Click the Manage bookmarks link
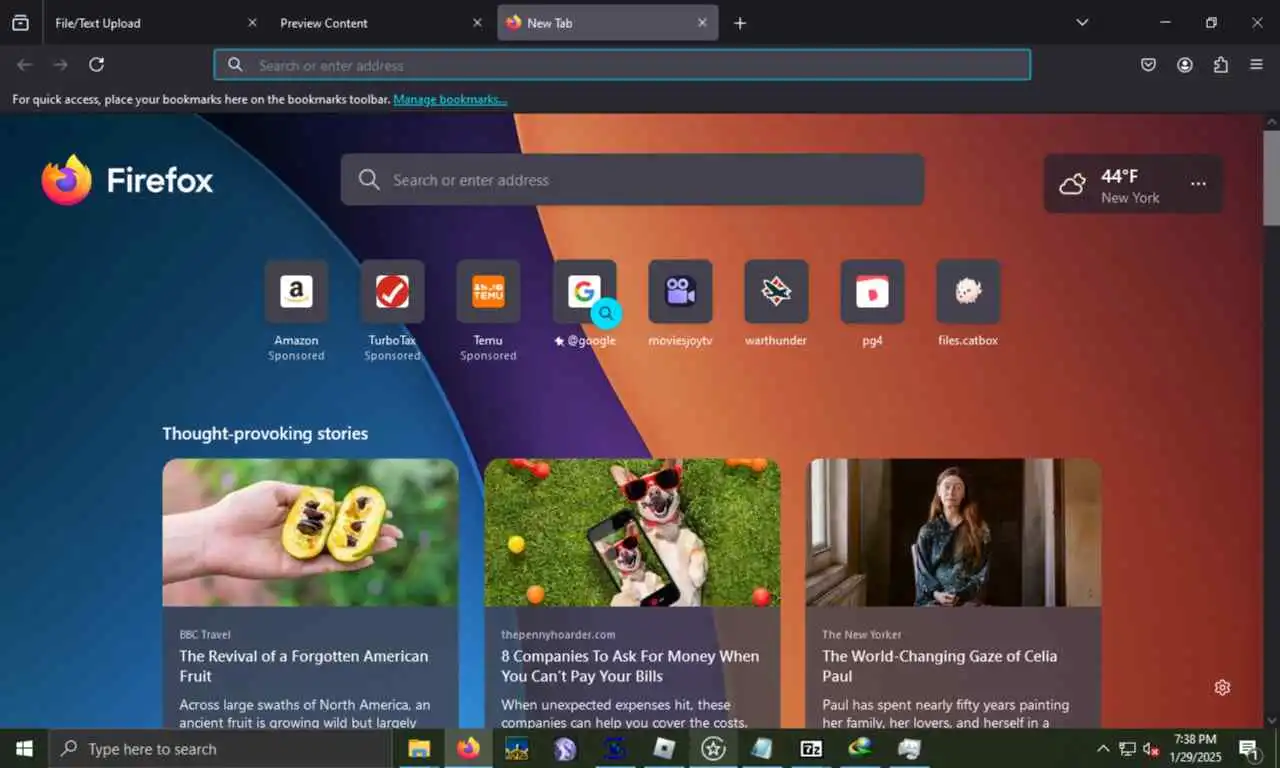This screenshot has height=768, width=1280. (x=450, y=100)
